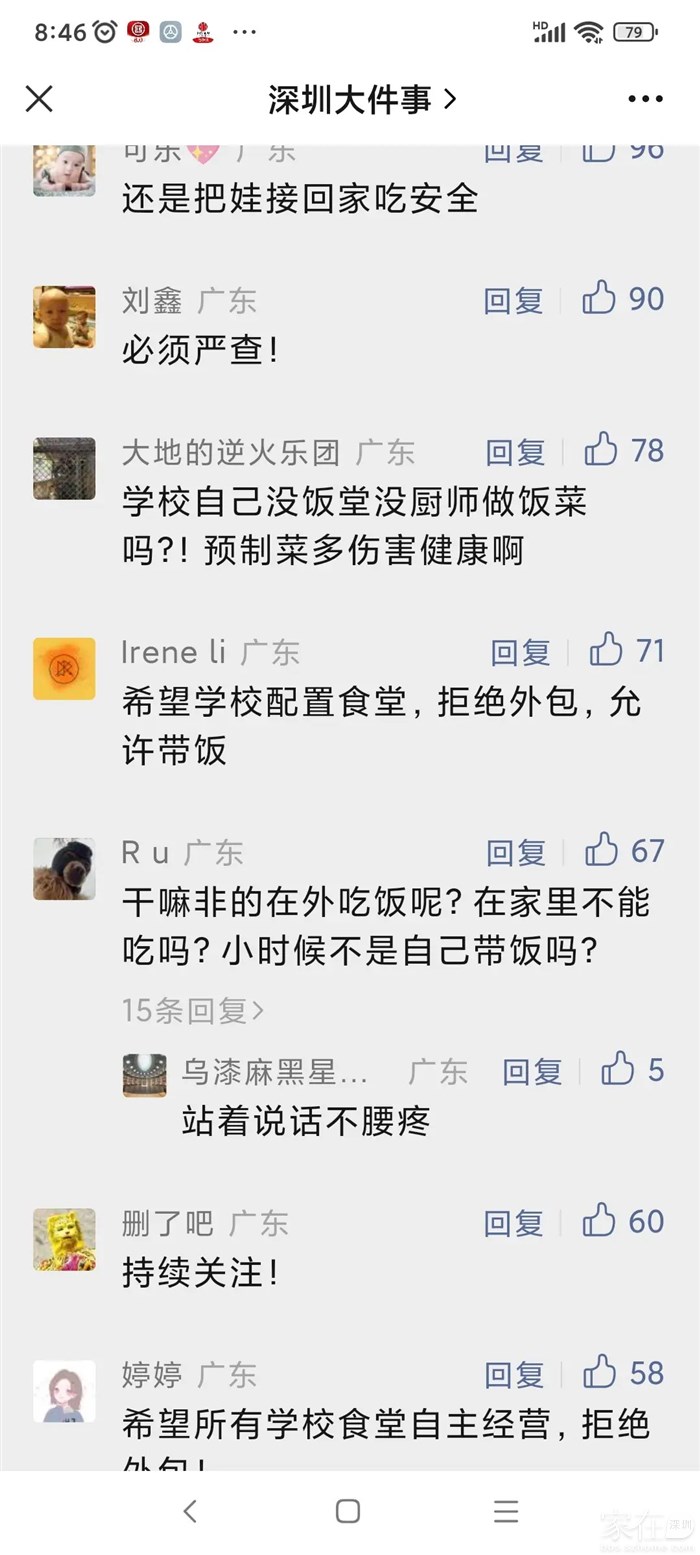The width and height of the screenshot is (700, 1555).
Task: Open the Android recent apps menu
Action: pyautogui.click(x=506, y=1511)
